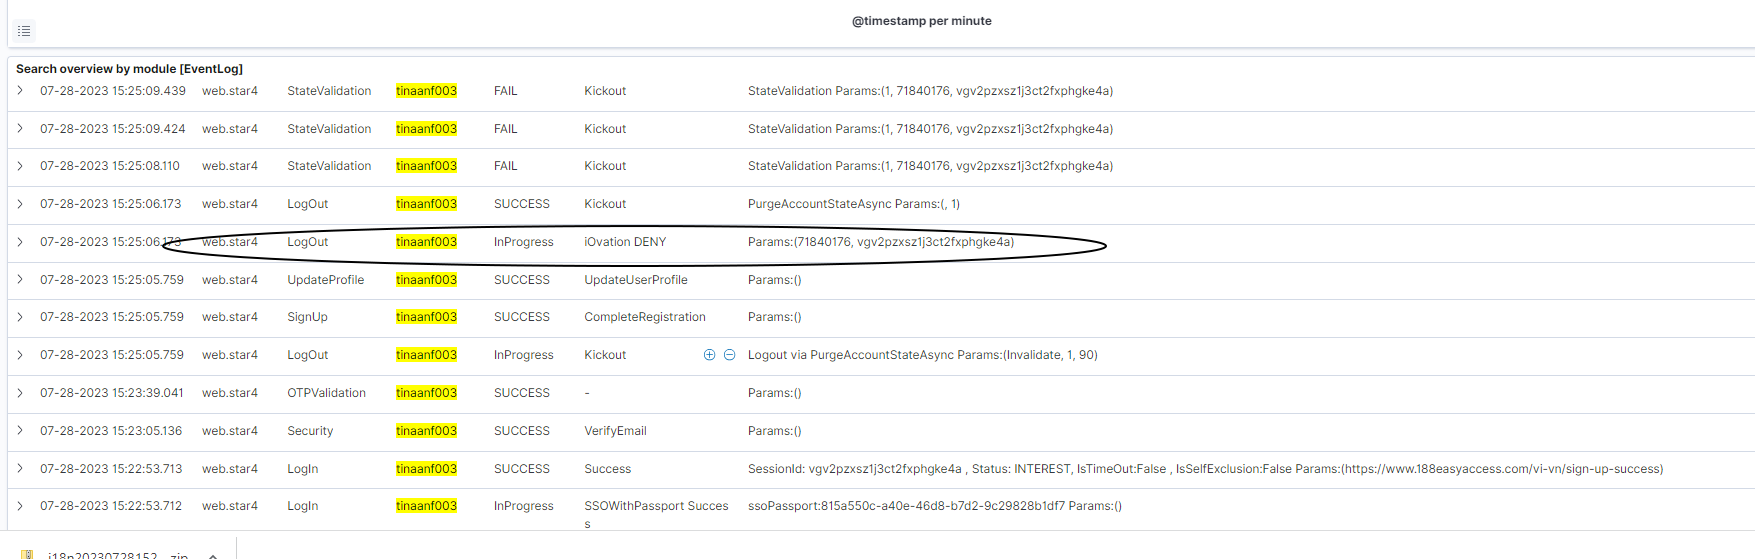Screen dimensions: 1755x559
Task: Click the filter-out-value minus icon beside Kickout
Action: pyautogui.click(x=729, y=355)
